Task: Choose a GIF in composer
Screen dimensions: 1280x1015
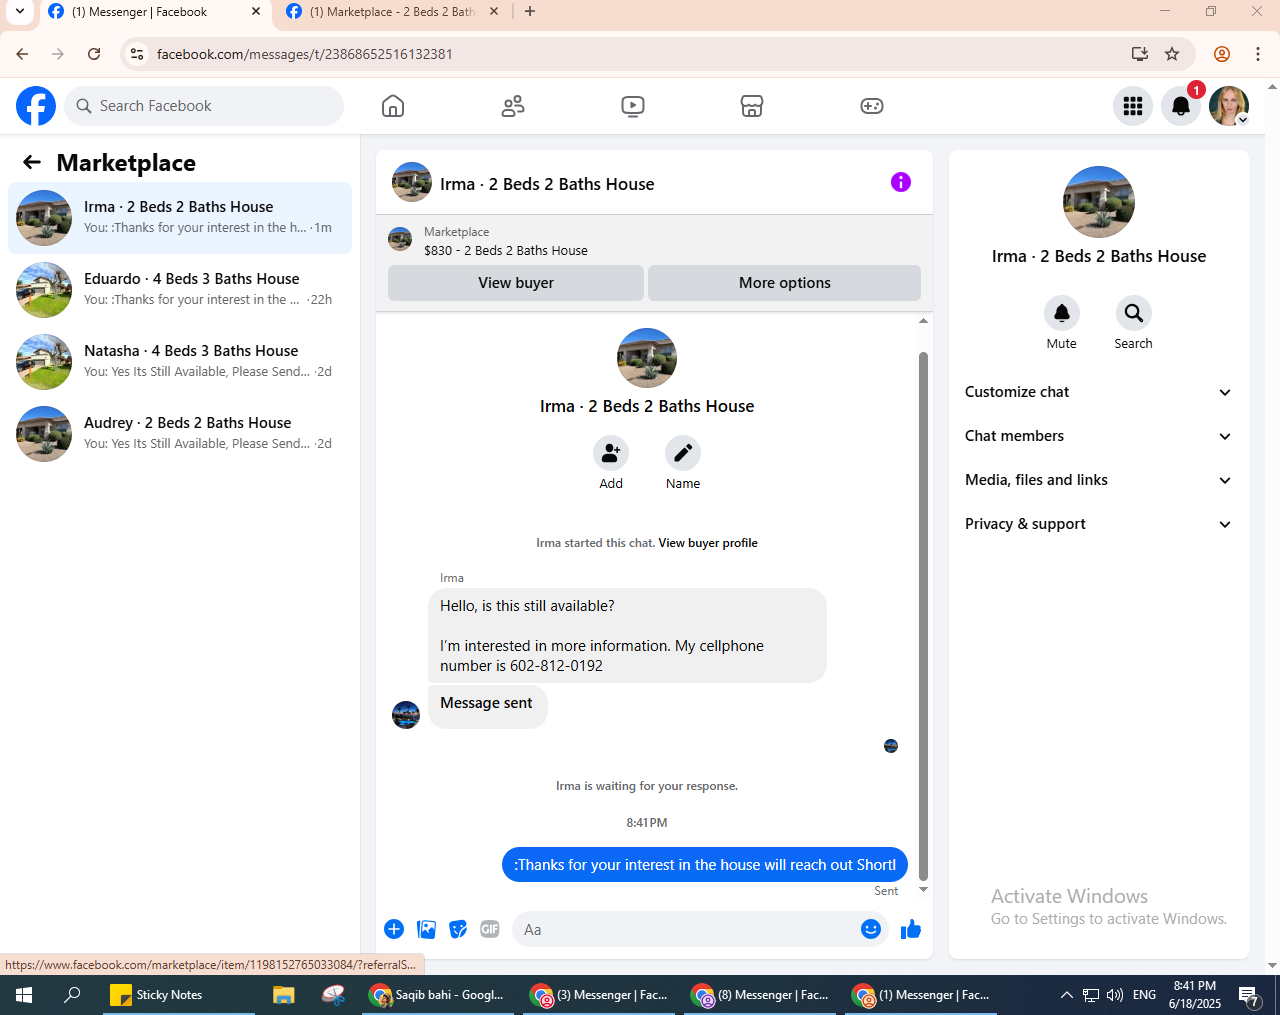Action: 490,929
